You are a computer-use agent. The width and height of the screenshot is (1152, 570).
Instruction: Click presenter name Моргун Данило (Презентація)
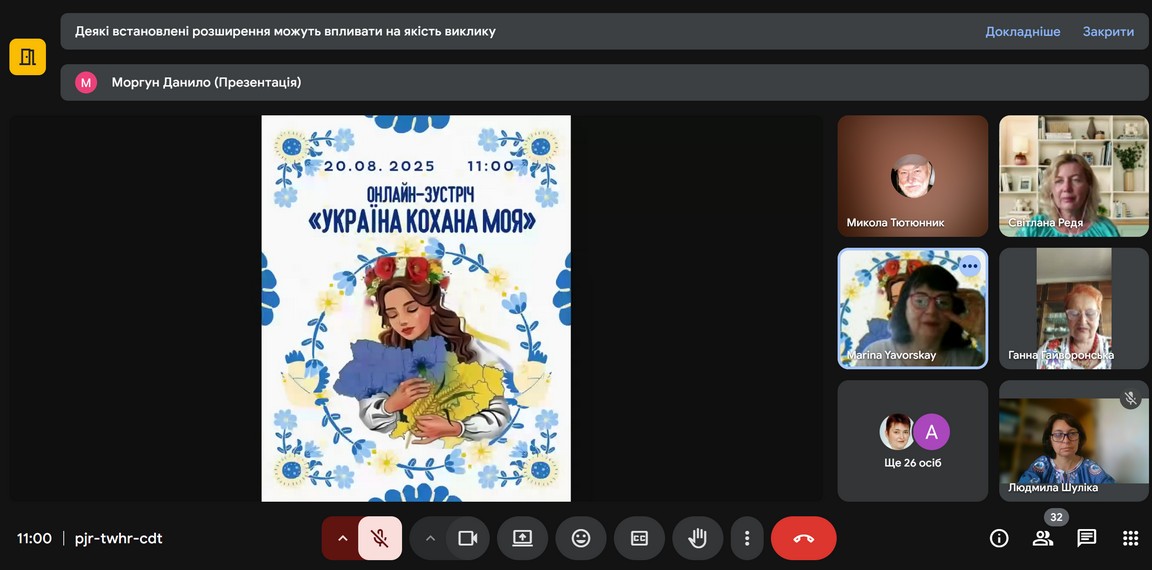tap(206, 82)
